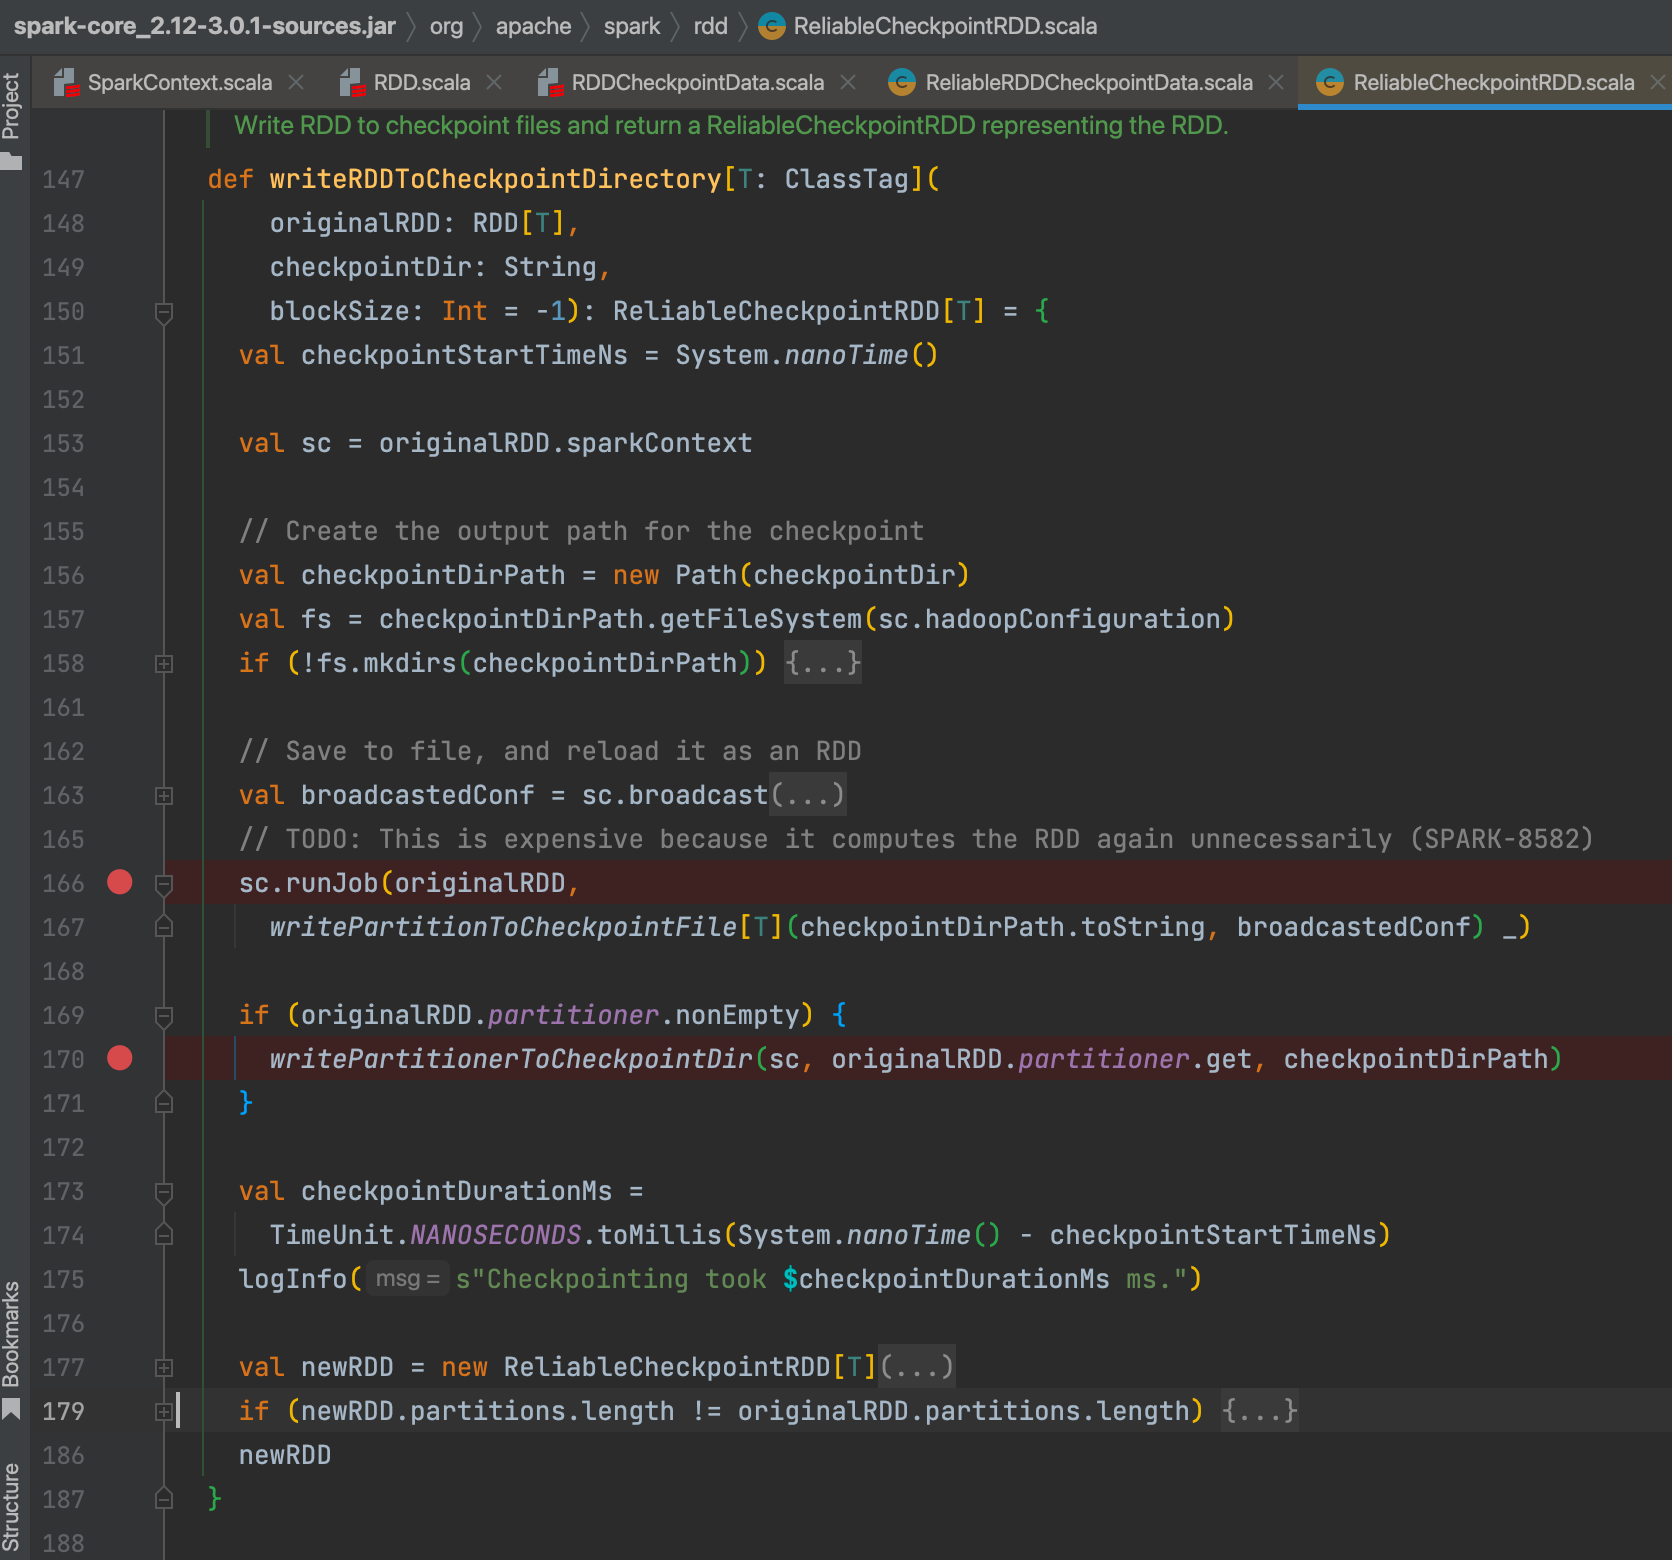Click the apache breadcrumb segment
Screen dimensions: 1672x1560
tap(533, 26)
